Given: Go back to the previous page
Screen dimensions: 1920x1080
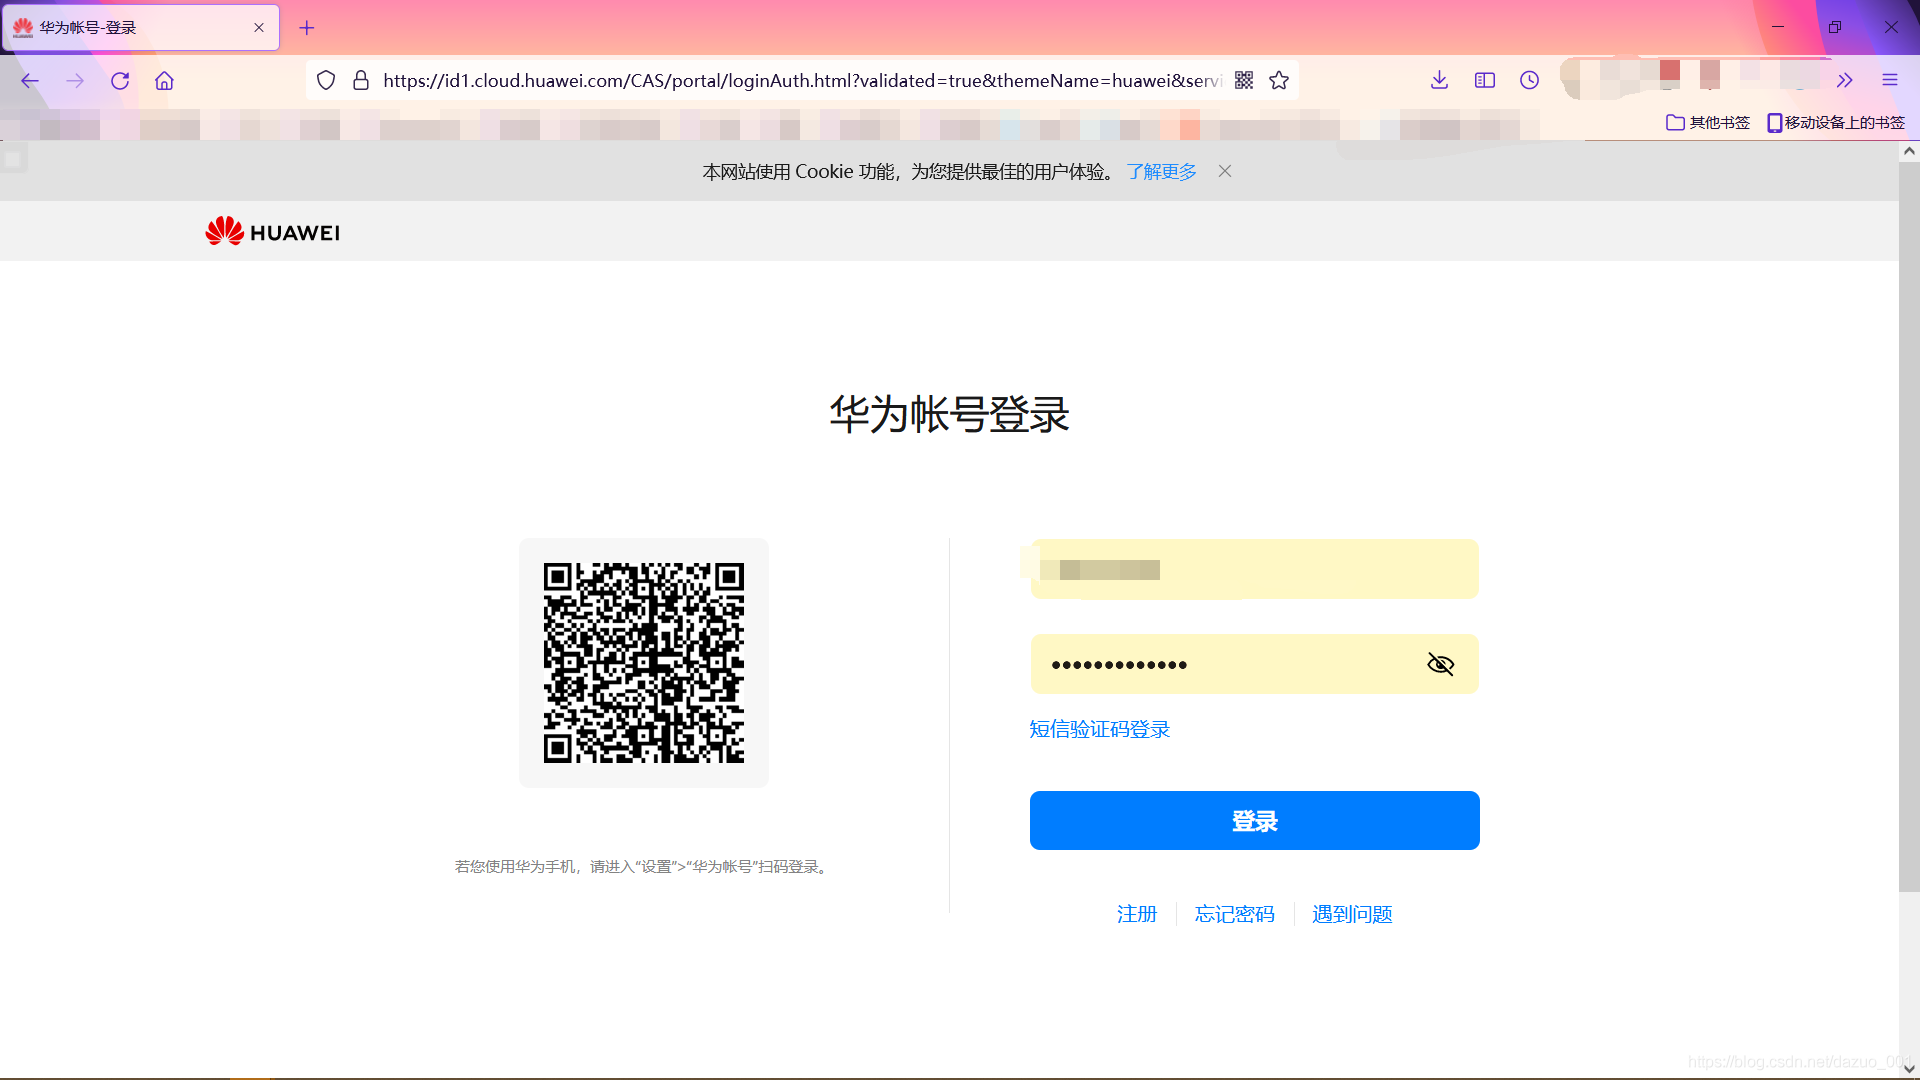Looking at the screenshot, I should (x=30, y=81).
